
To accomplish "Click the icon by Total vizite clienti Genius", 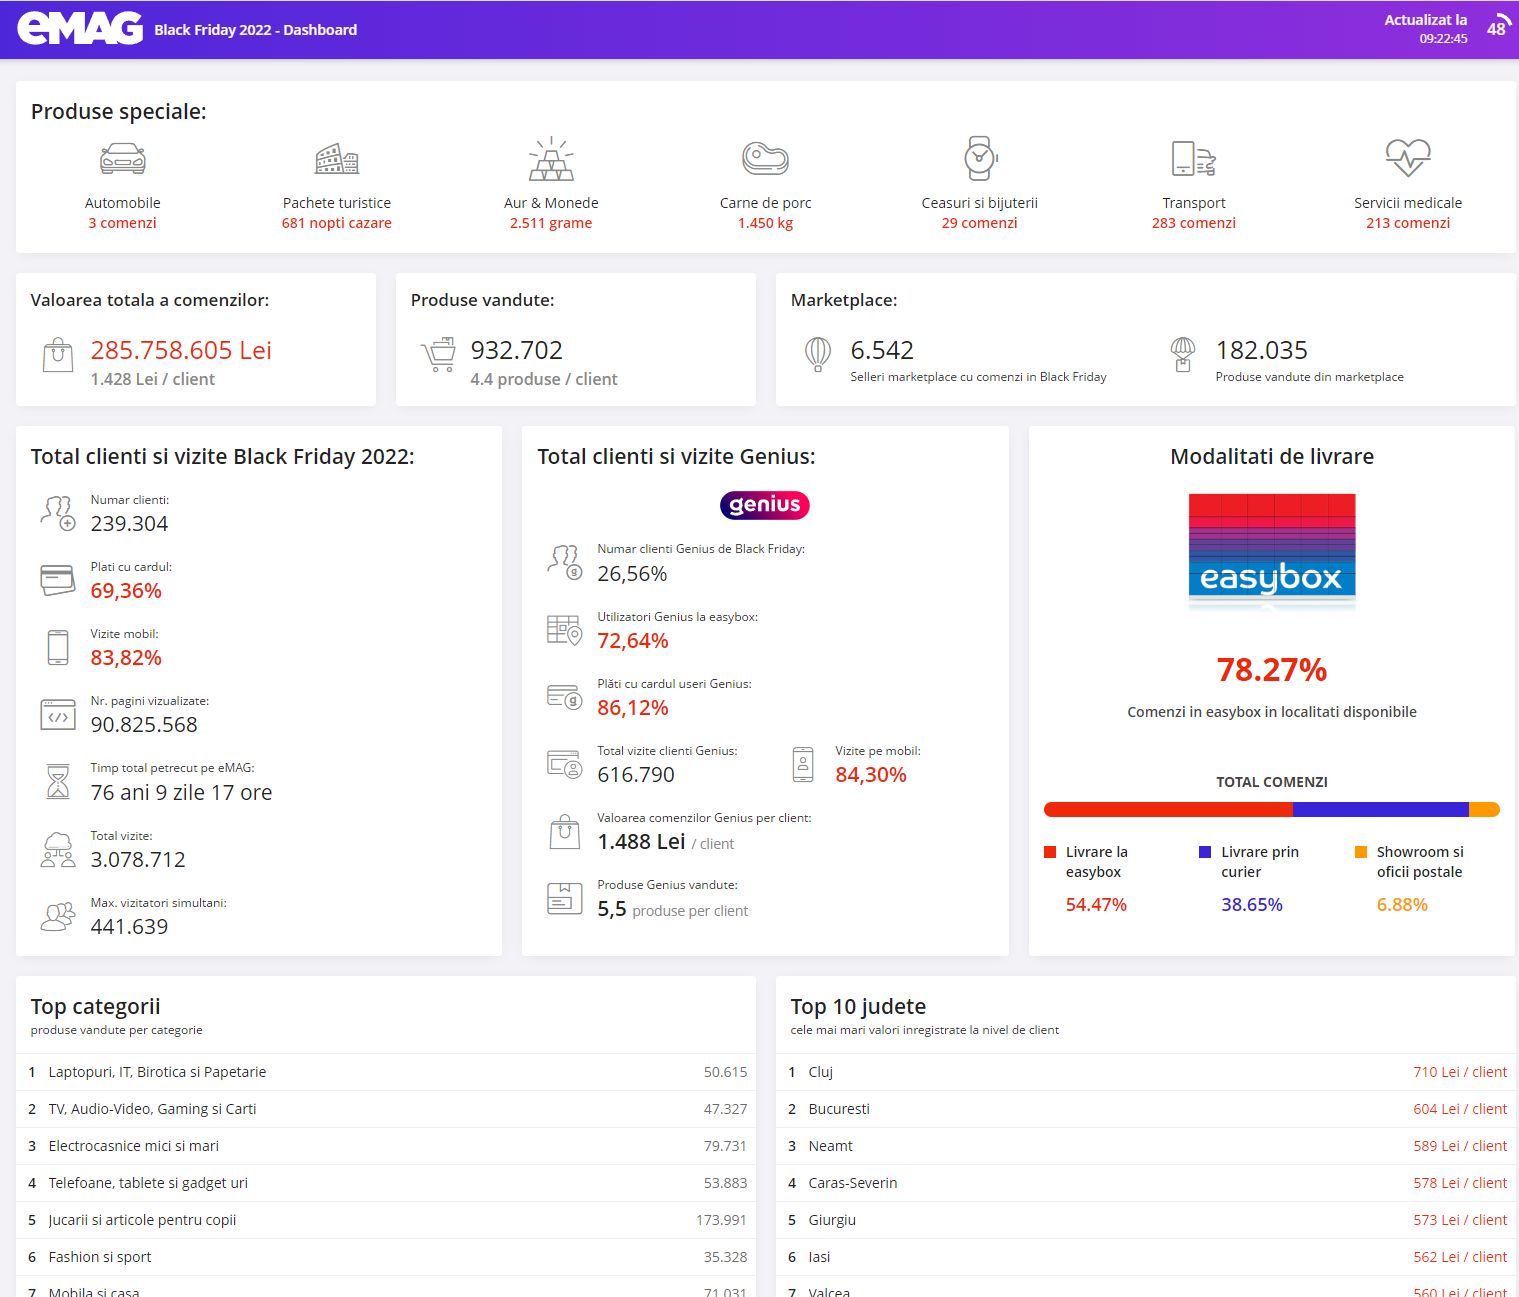I will pyautogui.click(x=565, y=764).
